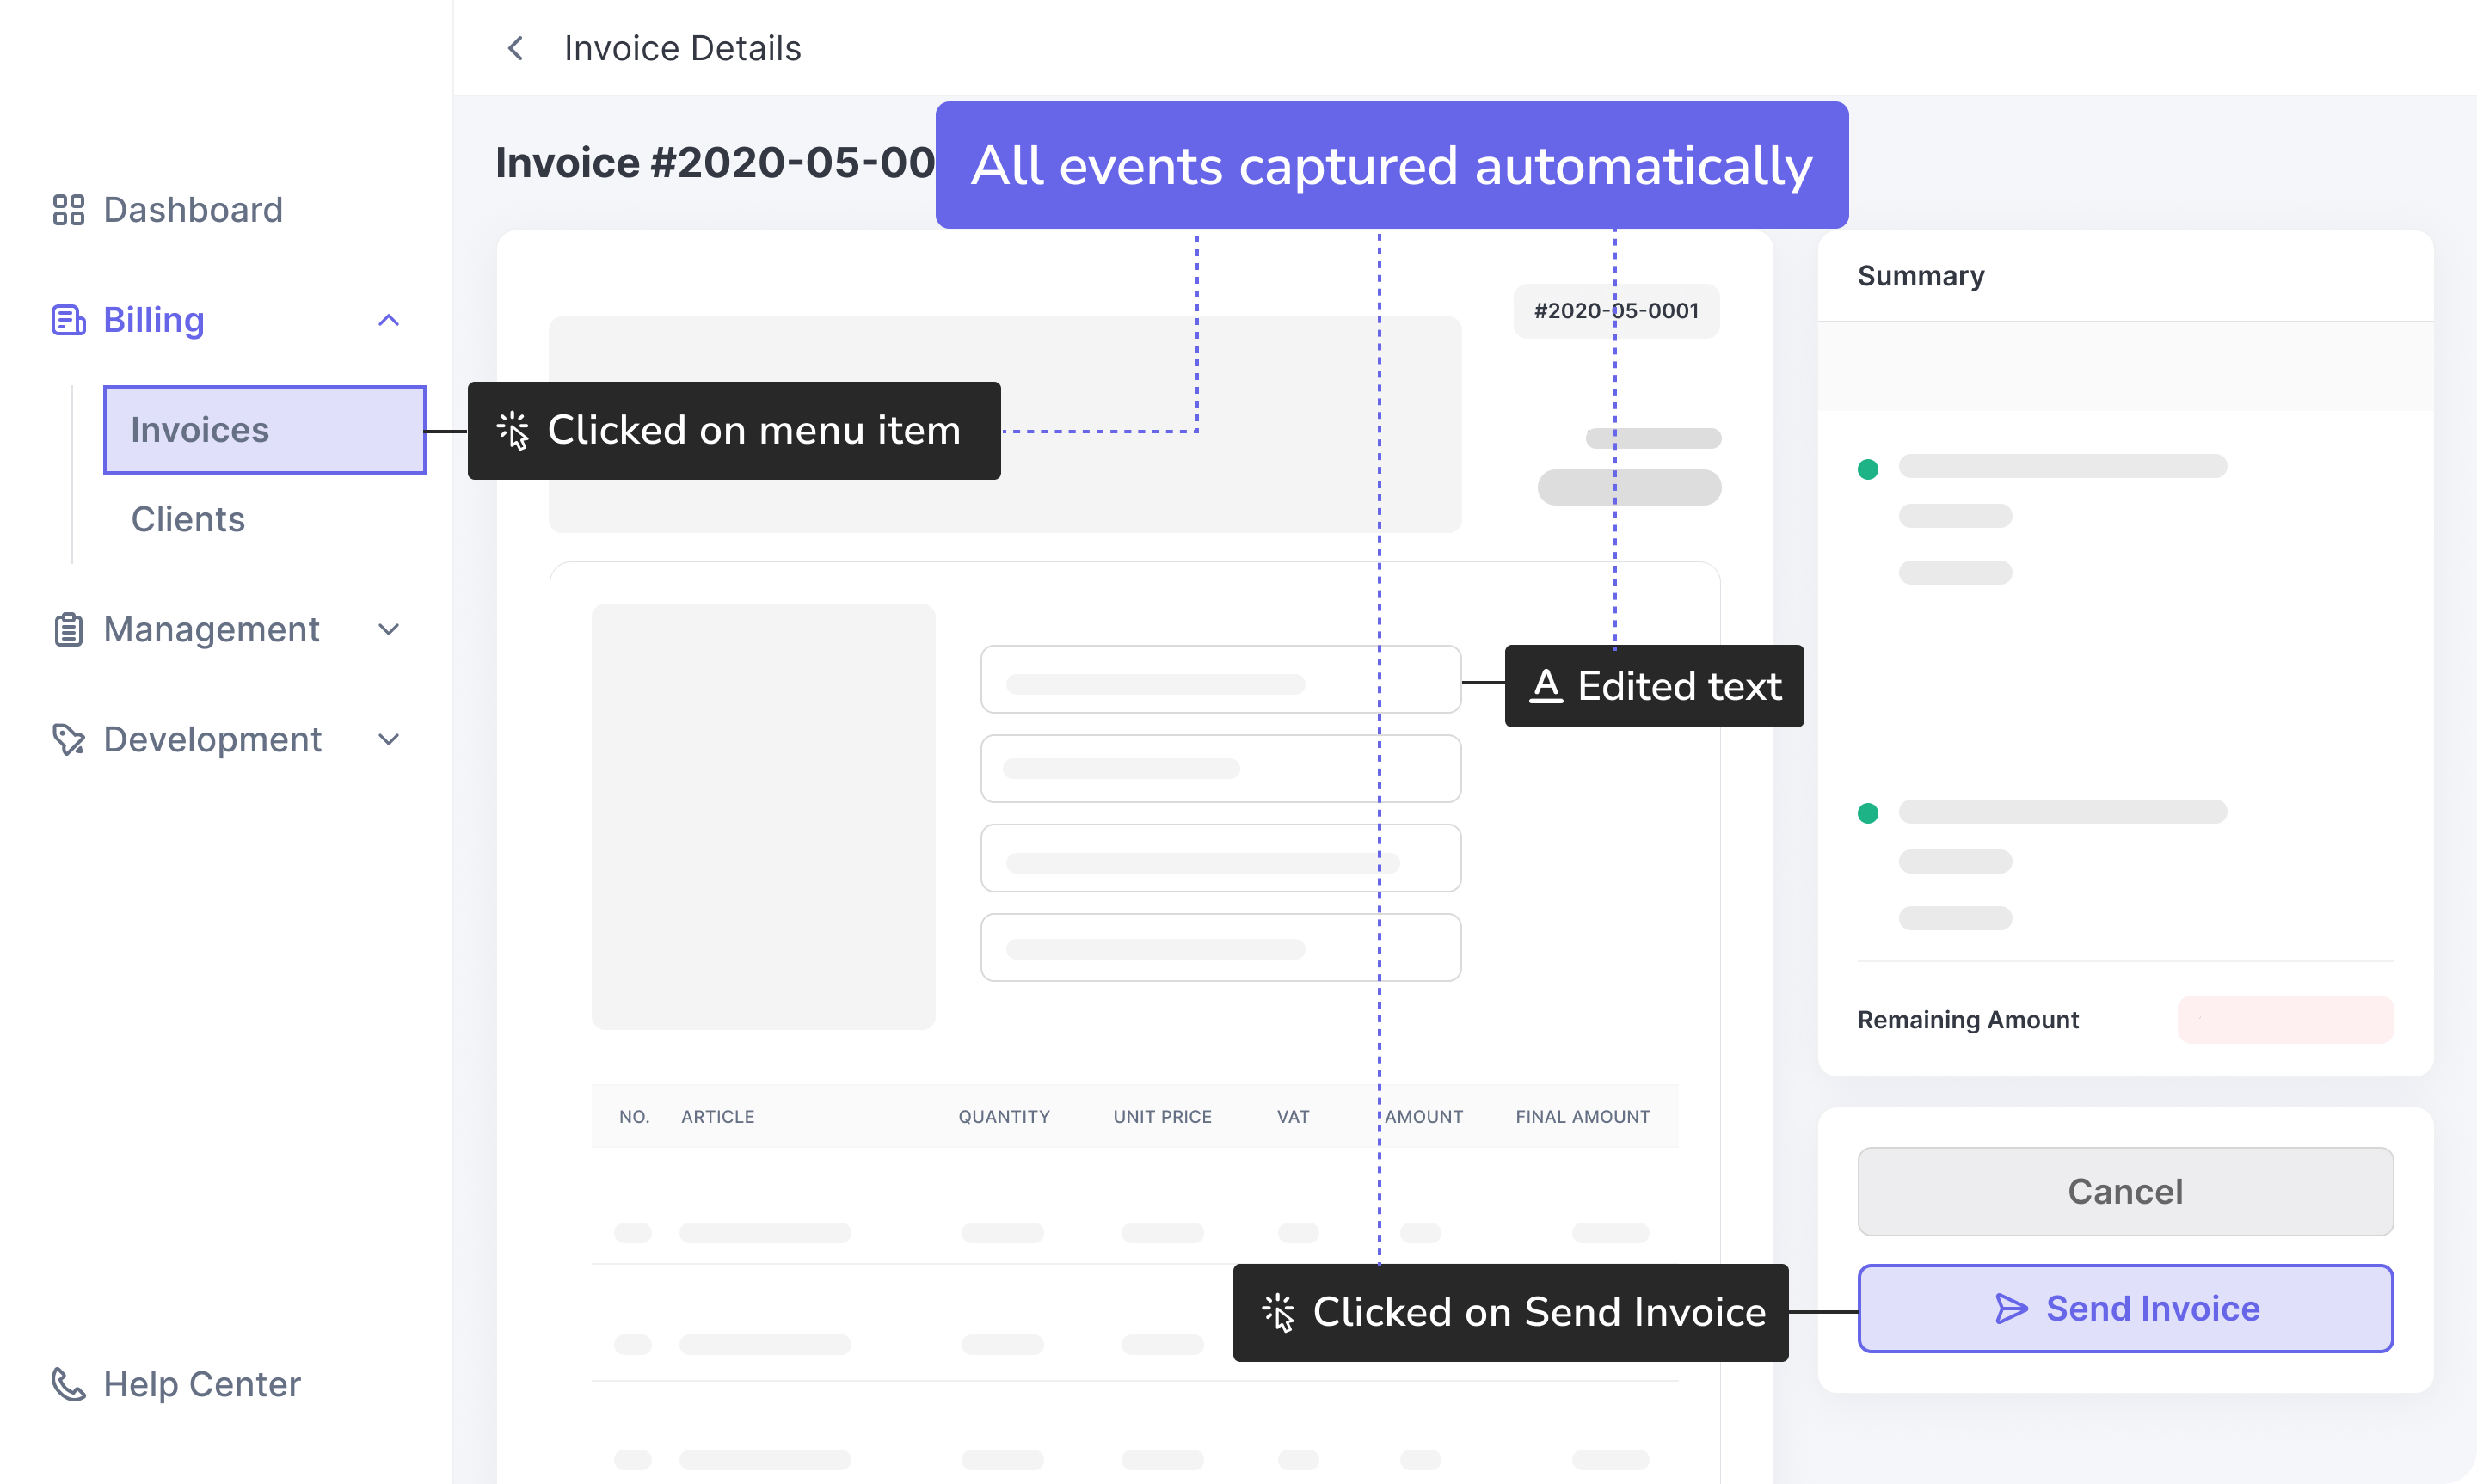Image resolution: width=2477 pixels, height=1484 pixels.
Task: Select Clients in the sidebar
Action: (x=187, y=519)
